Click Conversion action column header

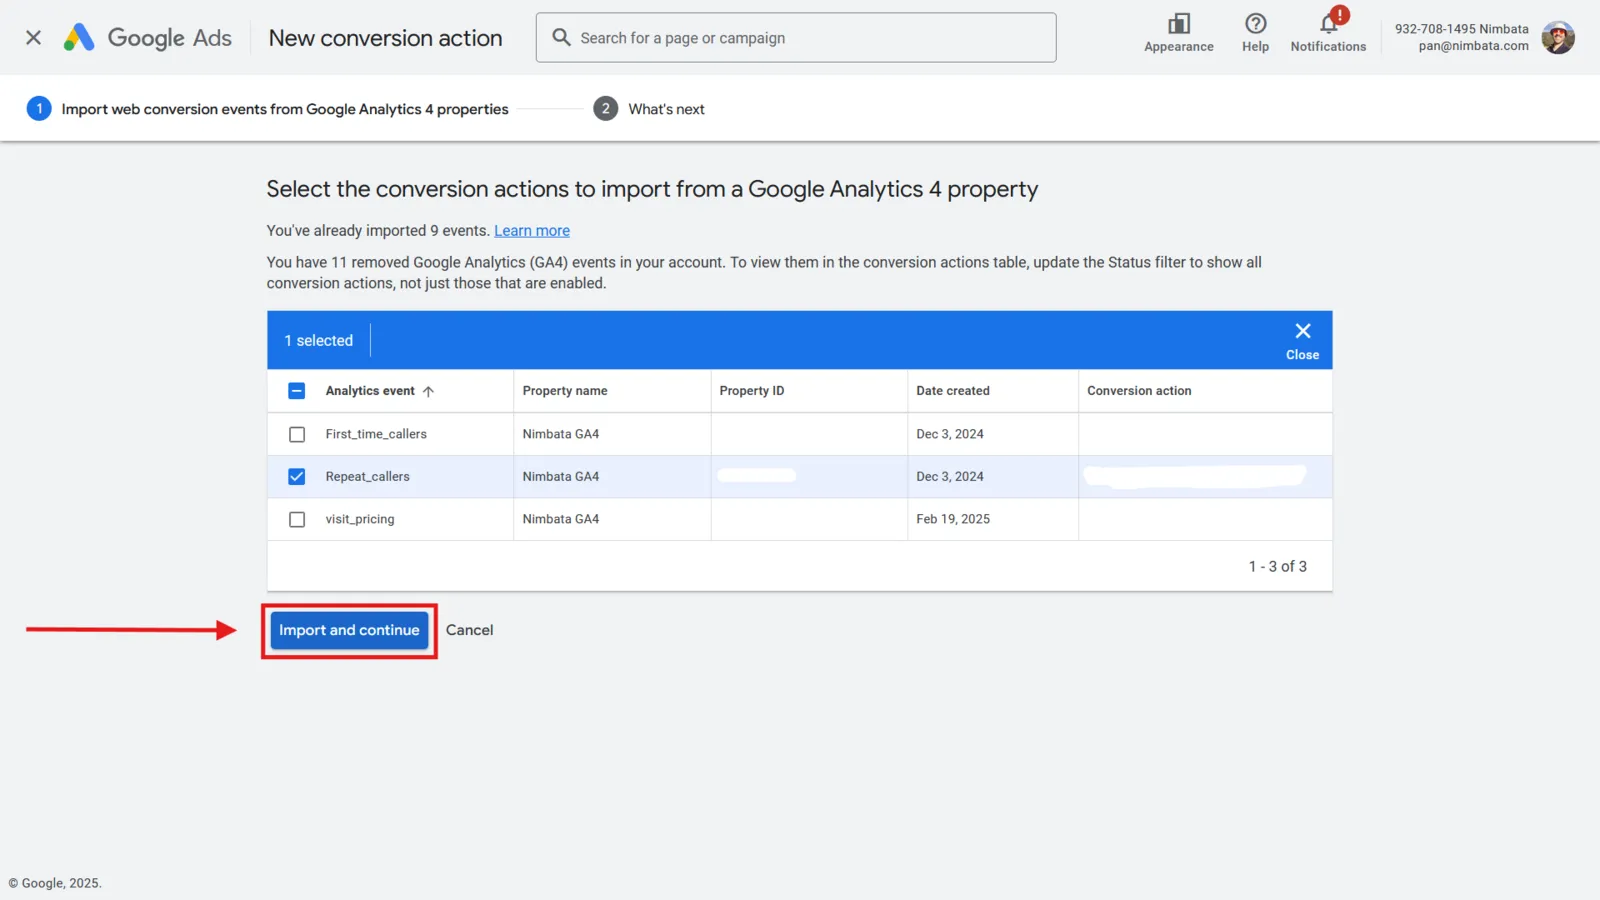tap(1139, 391)
